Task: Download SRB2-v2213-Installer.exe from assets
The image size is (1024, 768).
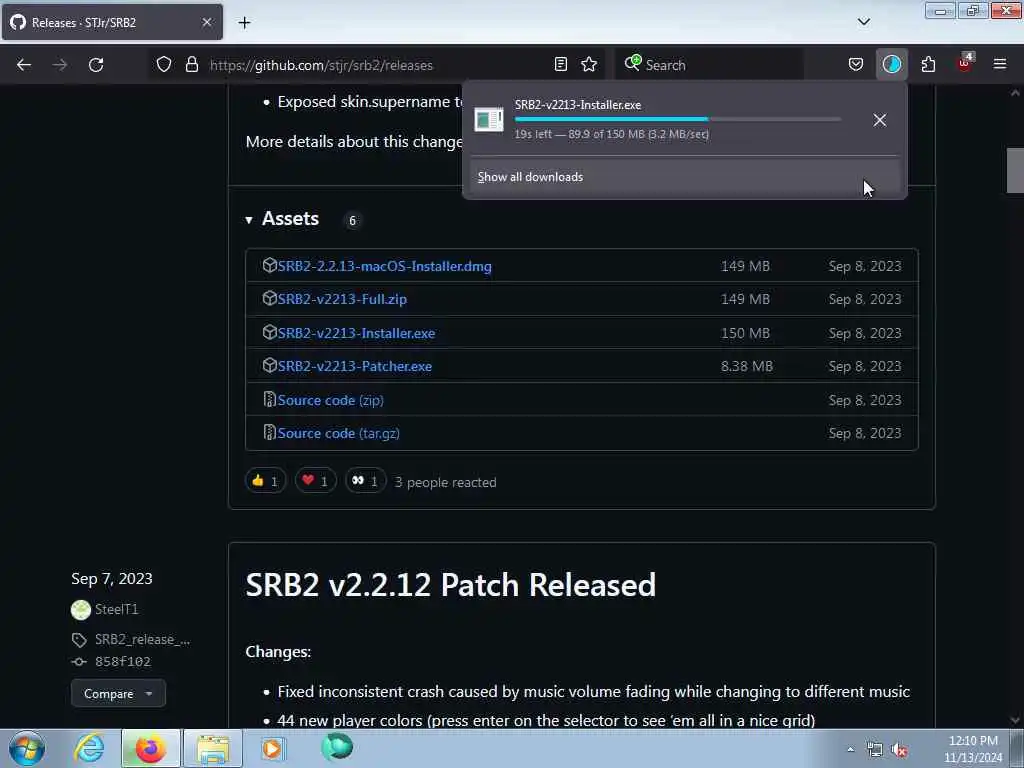Action: tap(356, 333)
